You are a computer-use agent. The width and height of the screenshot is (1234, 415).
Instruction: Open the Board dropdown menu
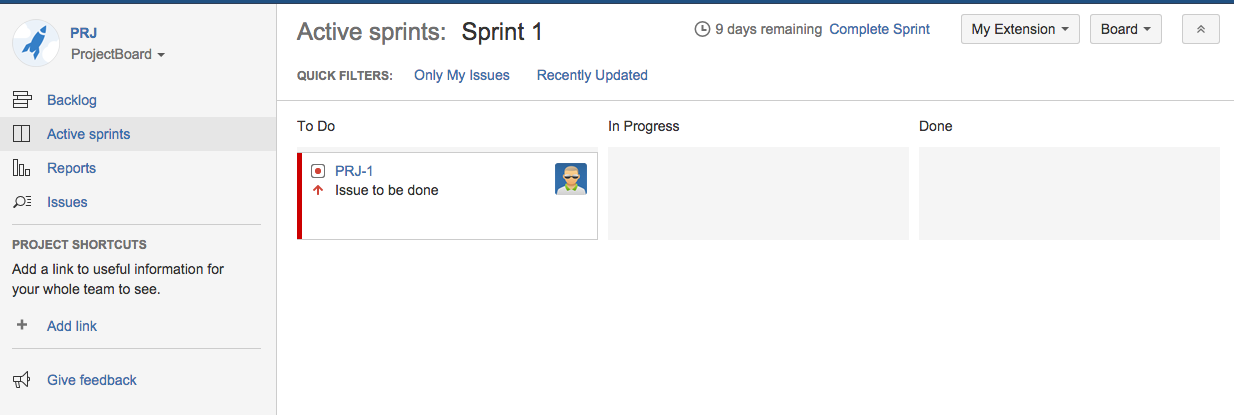pos(1125,29)
